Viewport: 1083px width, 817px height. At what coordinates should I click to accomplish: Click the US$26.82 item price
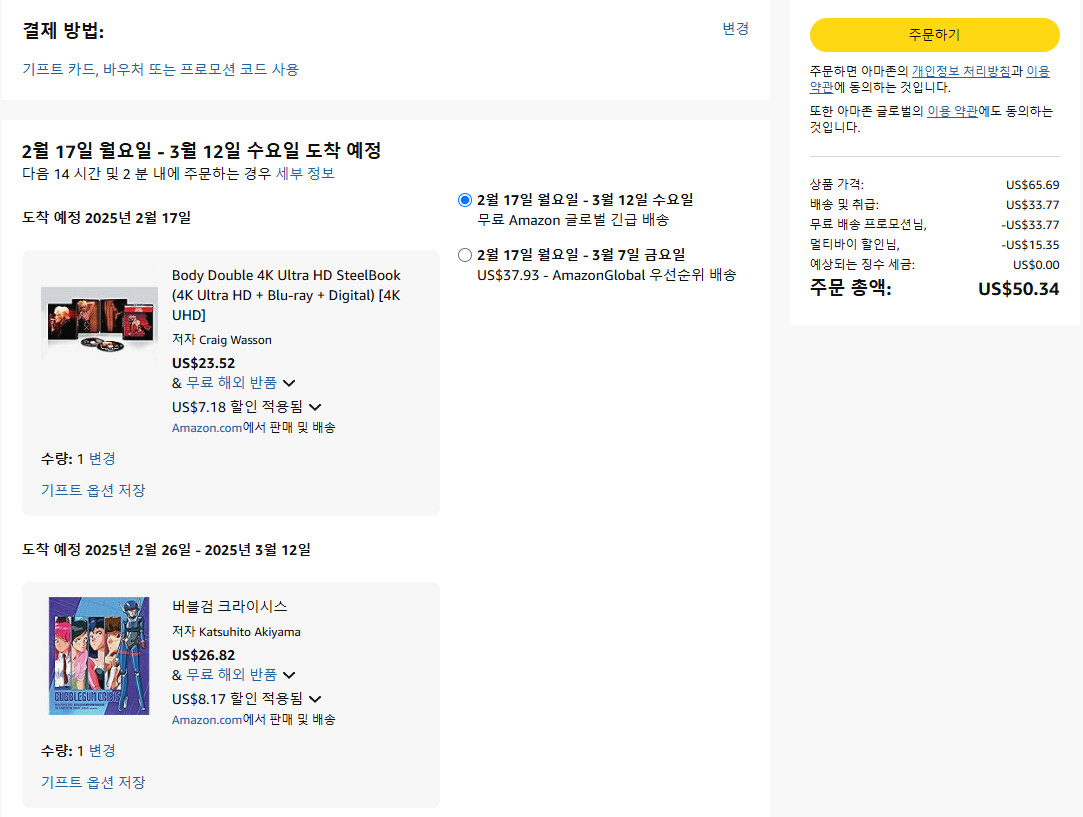pyautogui.click(x=203, y=655)
